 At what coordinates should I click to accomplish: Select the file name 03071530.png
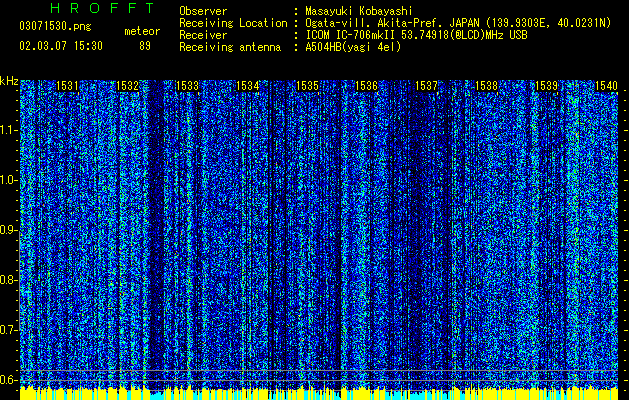click(x=55, y=26)
